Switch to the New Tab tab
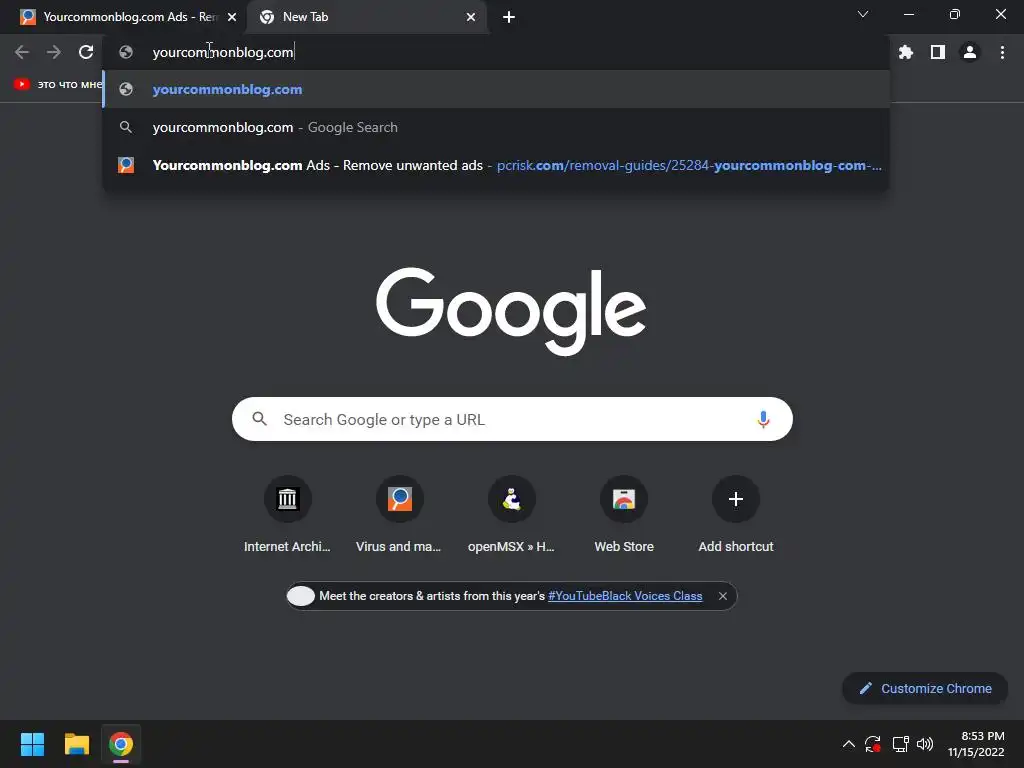Image resolution: width=1024 pixels, height=768 pixels. click(366, 17)
